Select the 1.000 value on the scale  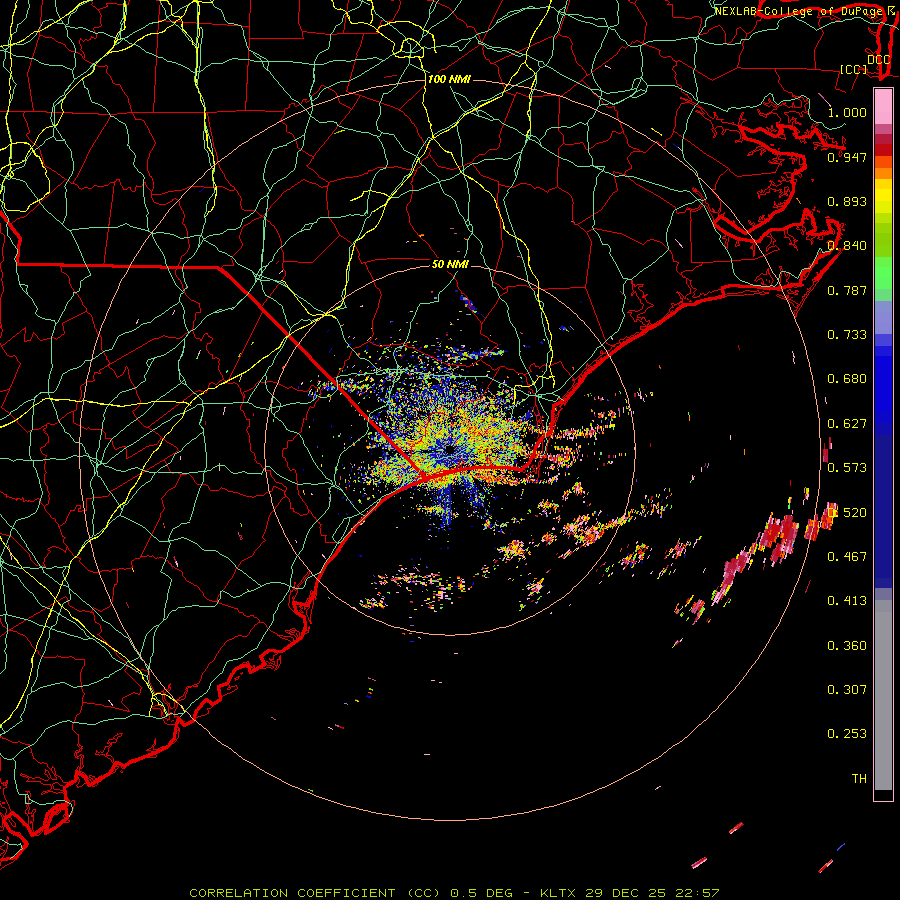click(x=847, y=112)
